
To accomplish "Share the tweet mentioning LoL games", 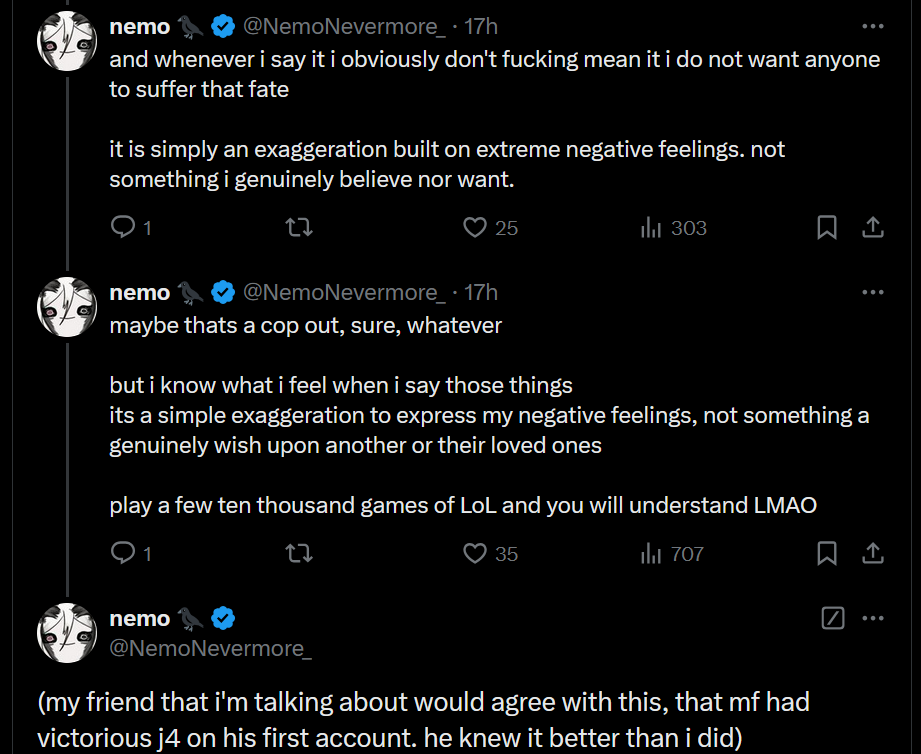I will click(x=872, y=553).
